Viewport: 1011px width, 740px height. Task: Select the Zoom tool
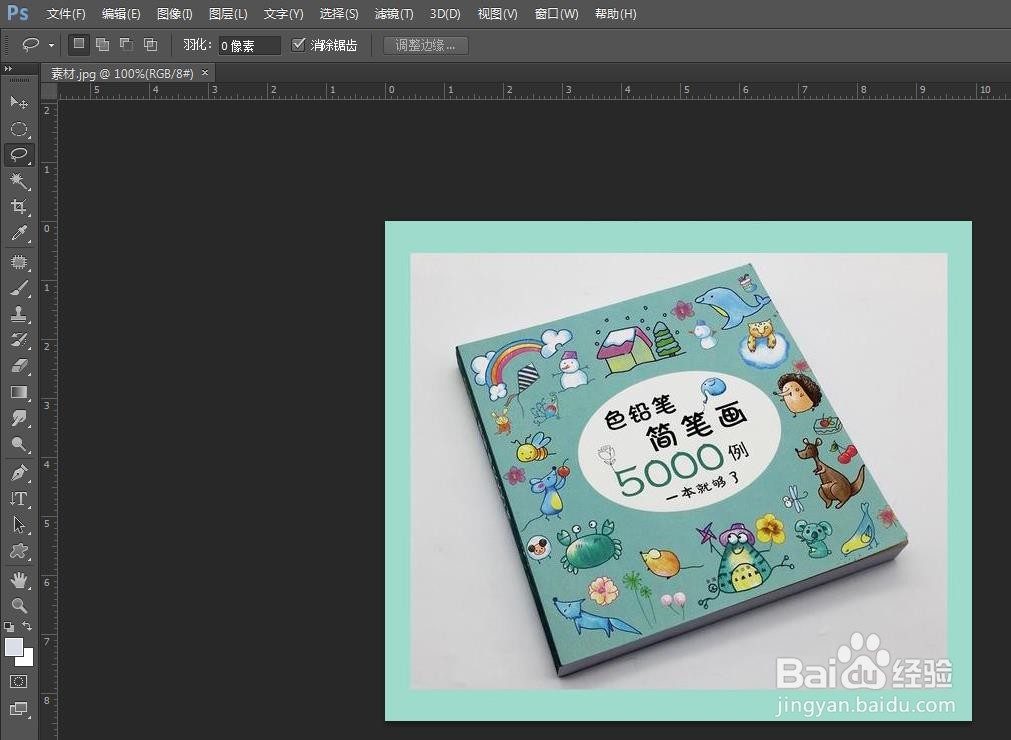pos(19,605)
